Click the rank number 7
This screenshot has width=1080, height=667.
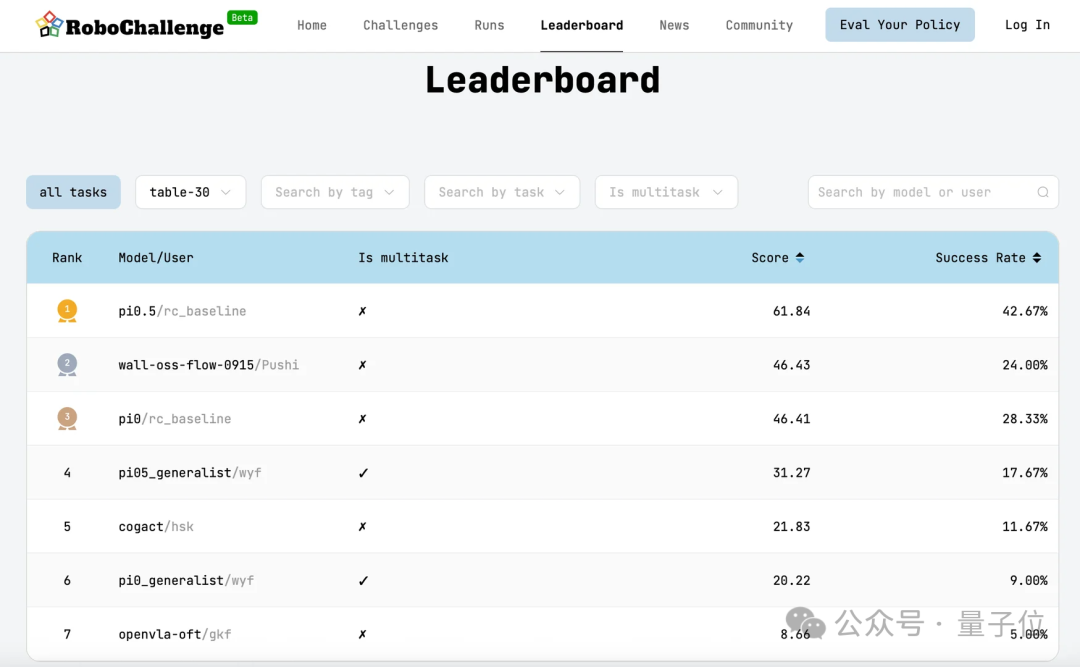click(67, 634)
